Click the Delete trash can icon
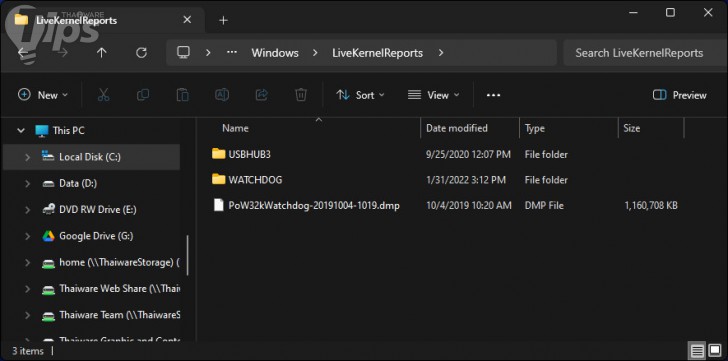Screen dimensions: 728x361 (301, 95)
